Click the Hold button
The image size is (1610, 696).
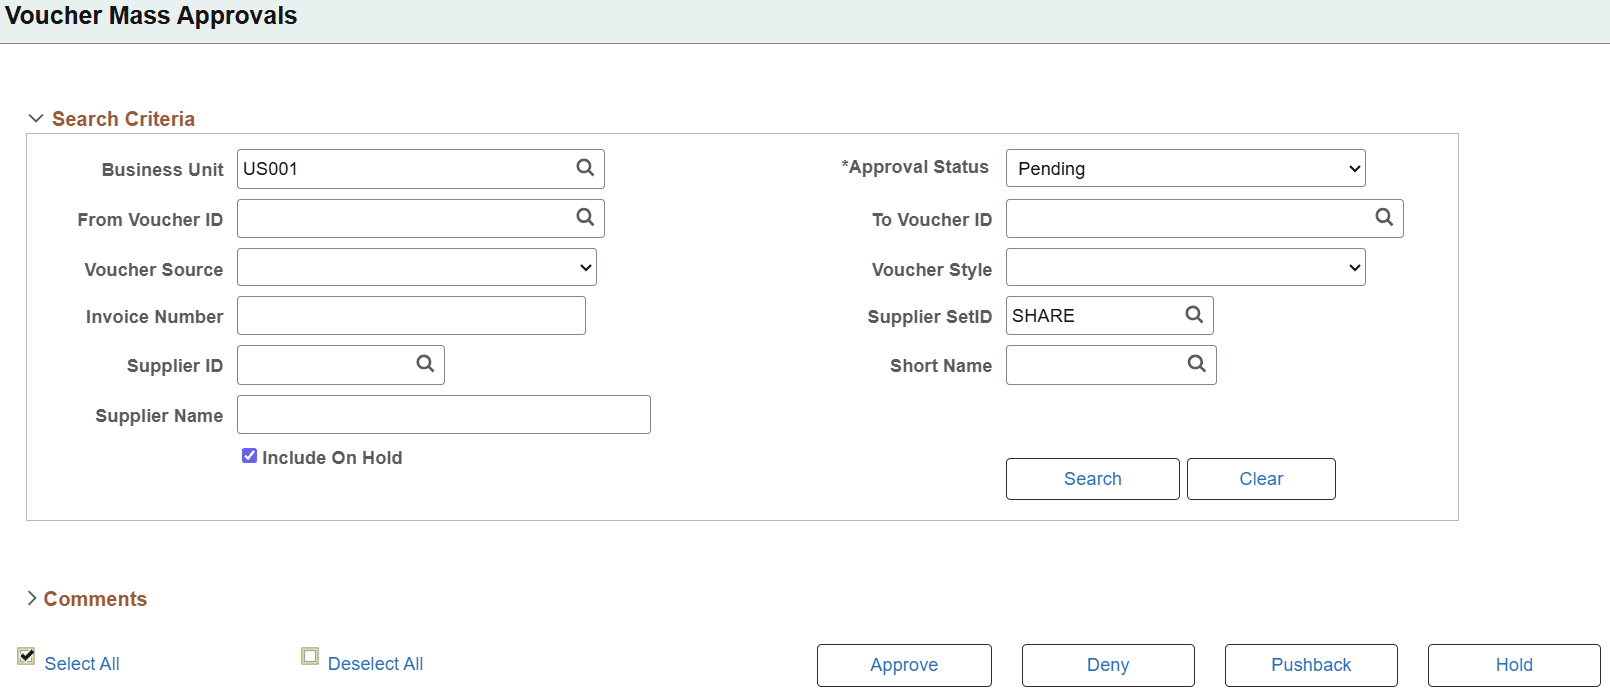1514,665
